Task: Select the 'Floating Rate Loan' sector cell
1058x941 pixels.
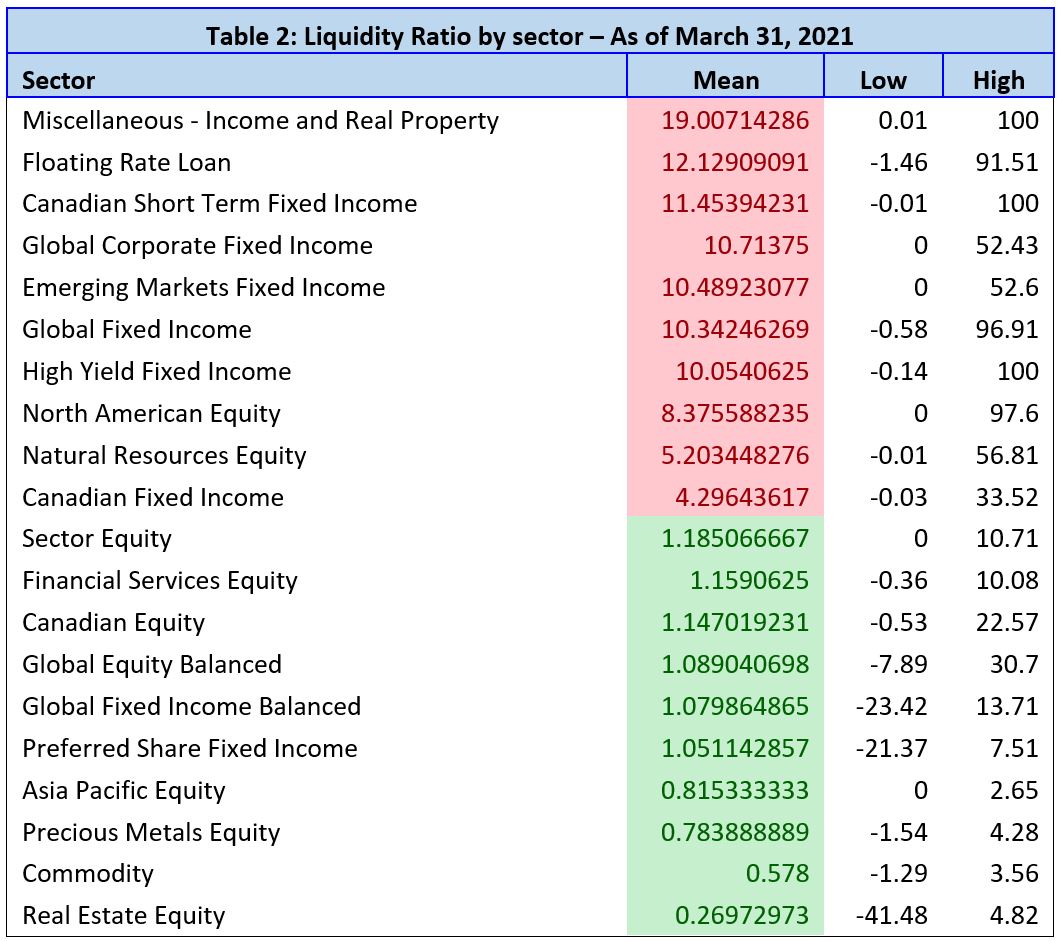Action: pos(126,162)
